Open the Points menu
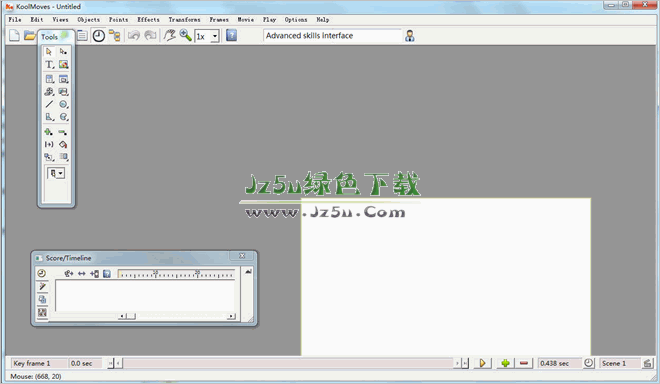Viewport: 660px width, 384px height. 118,20
